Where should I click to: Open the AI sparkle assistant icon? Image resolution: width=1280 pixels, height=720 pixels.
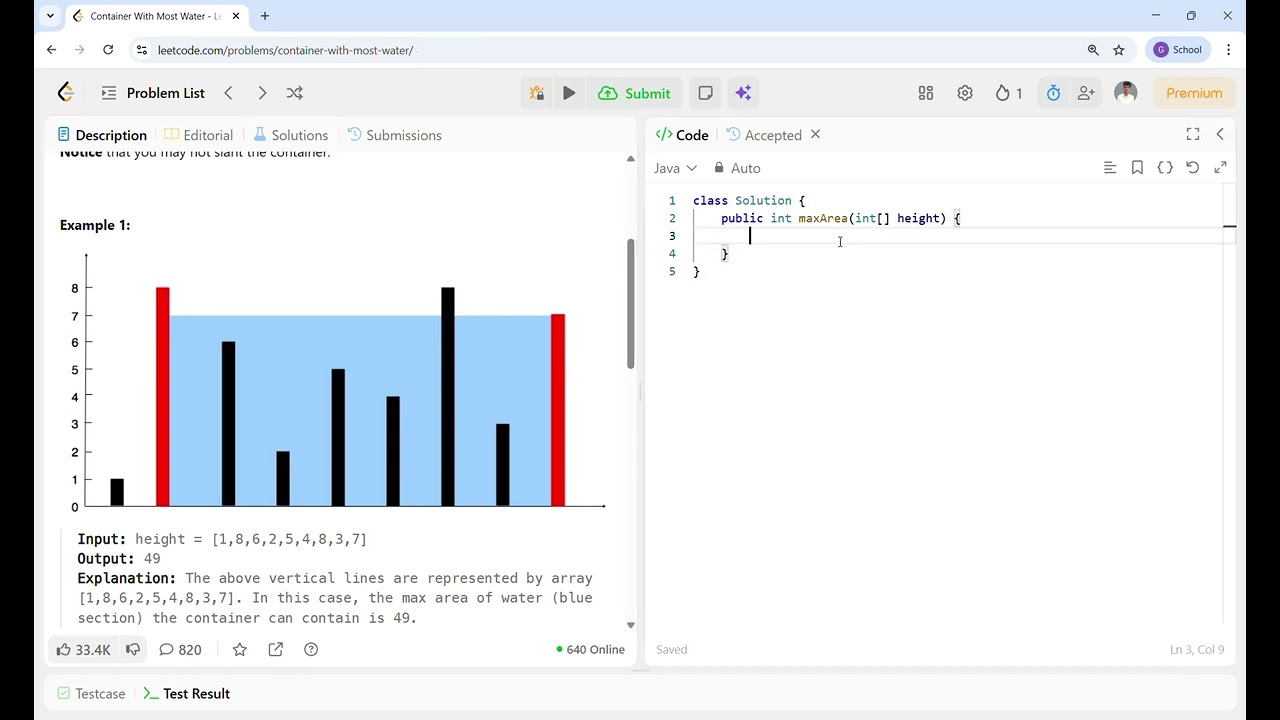tap(743, 93)
